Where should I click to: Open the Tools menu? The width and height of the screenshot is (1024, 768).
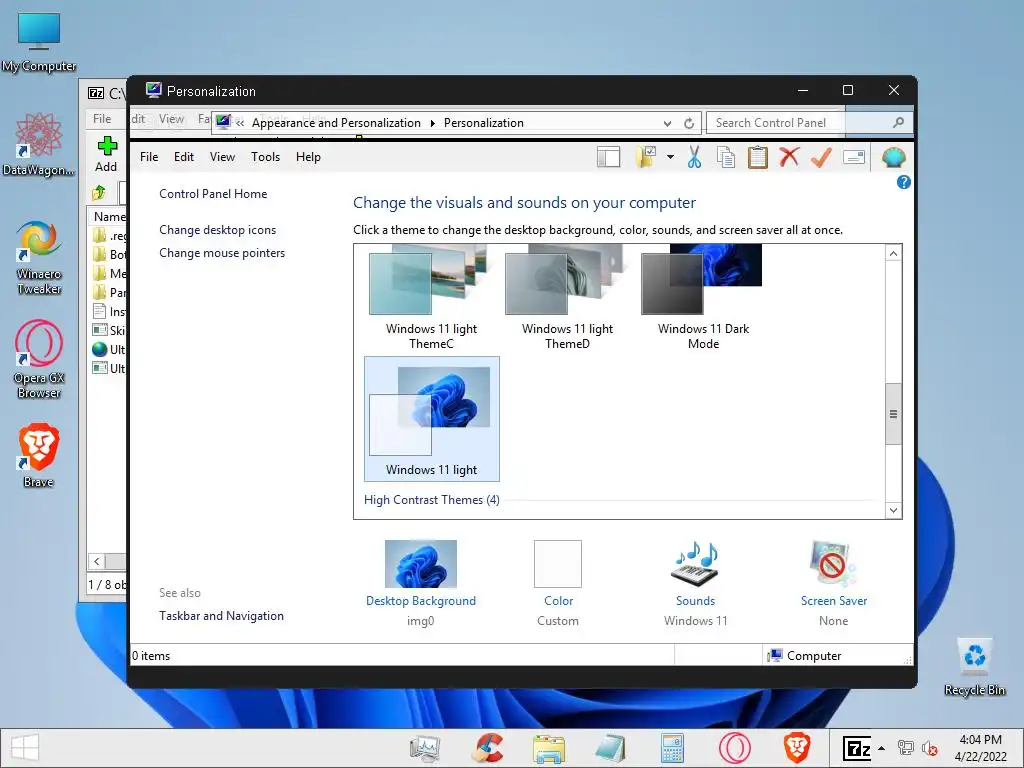[x=265, y=157]
